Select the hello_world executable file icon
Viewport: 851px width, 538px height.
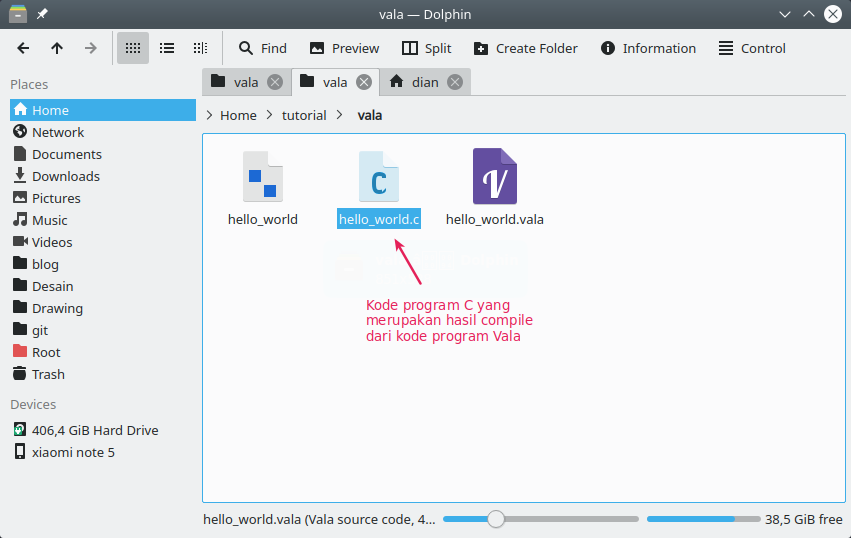tap(262, 177)
